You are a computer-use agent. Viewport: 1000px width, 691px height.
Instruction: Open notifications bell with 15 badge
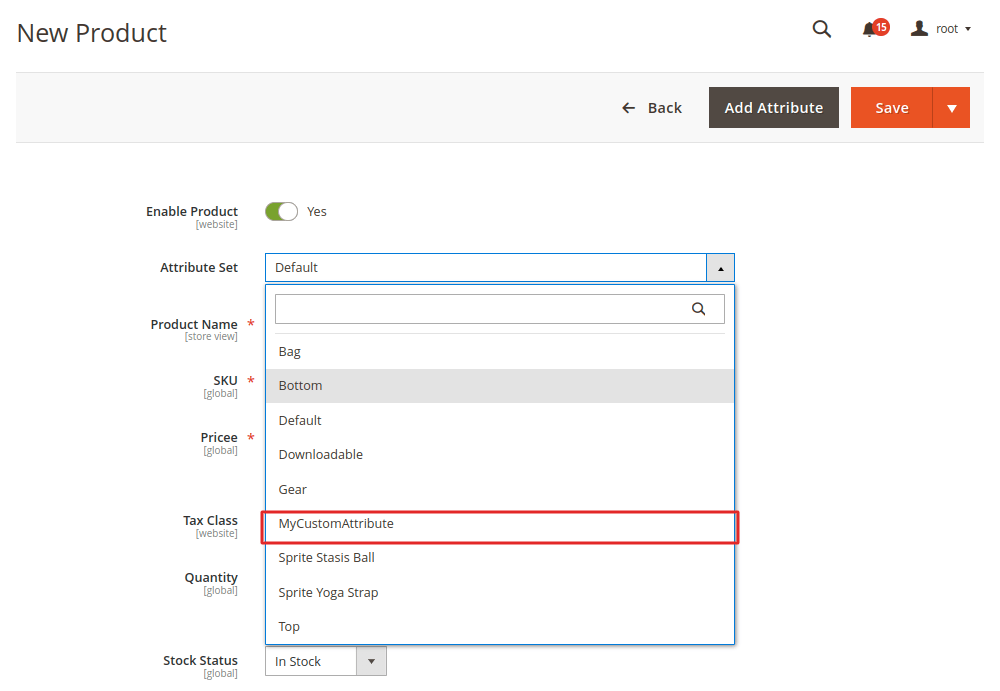pyautogui.click(x=875, y=29)
